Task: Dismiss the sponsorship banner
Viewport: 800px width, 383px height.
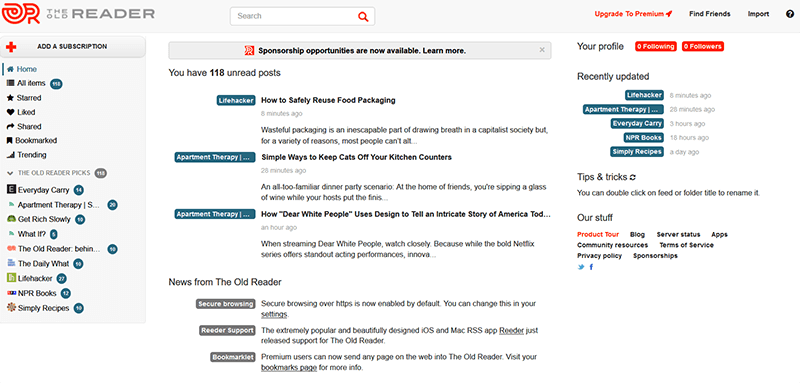Action: (542, 50)
